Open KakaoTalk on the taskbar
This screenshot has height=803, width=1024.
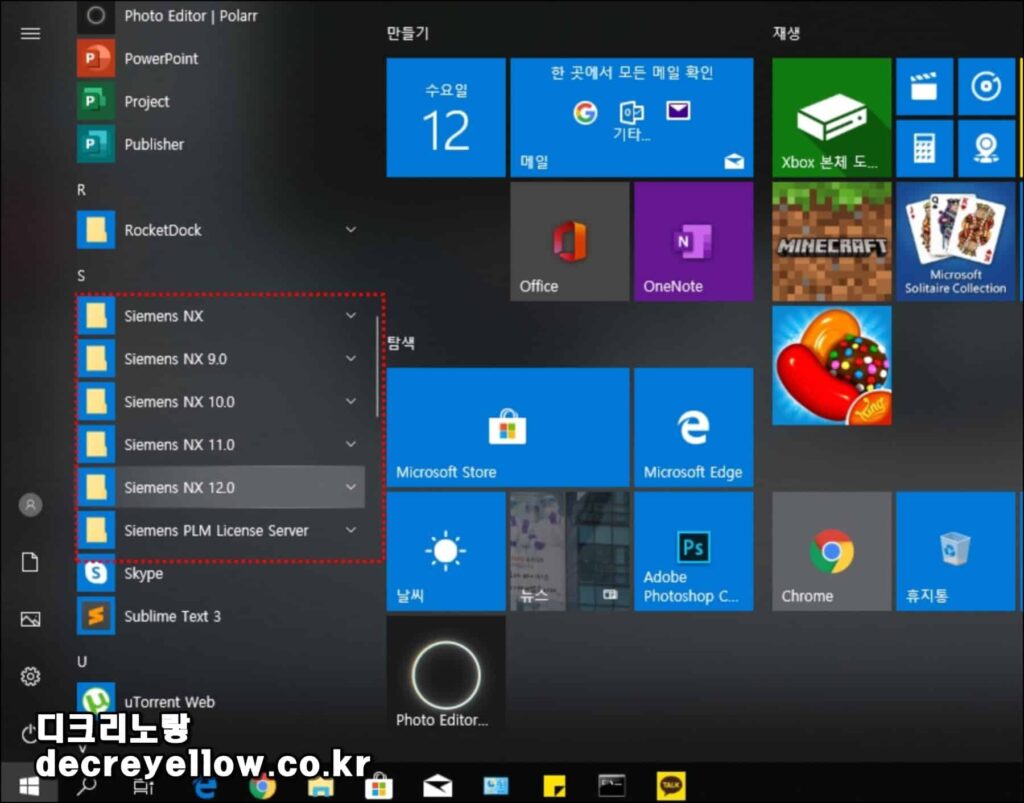[x=670, y=785]
